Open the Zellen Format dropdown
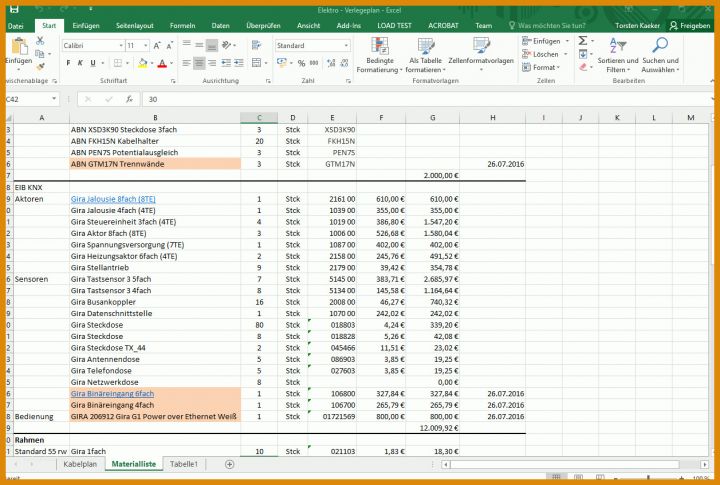 point(541,67)
